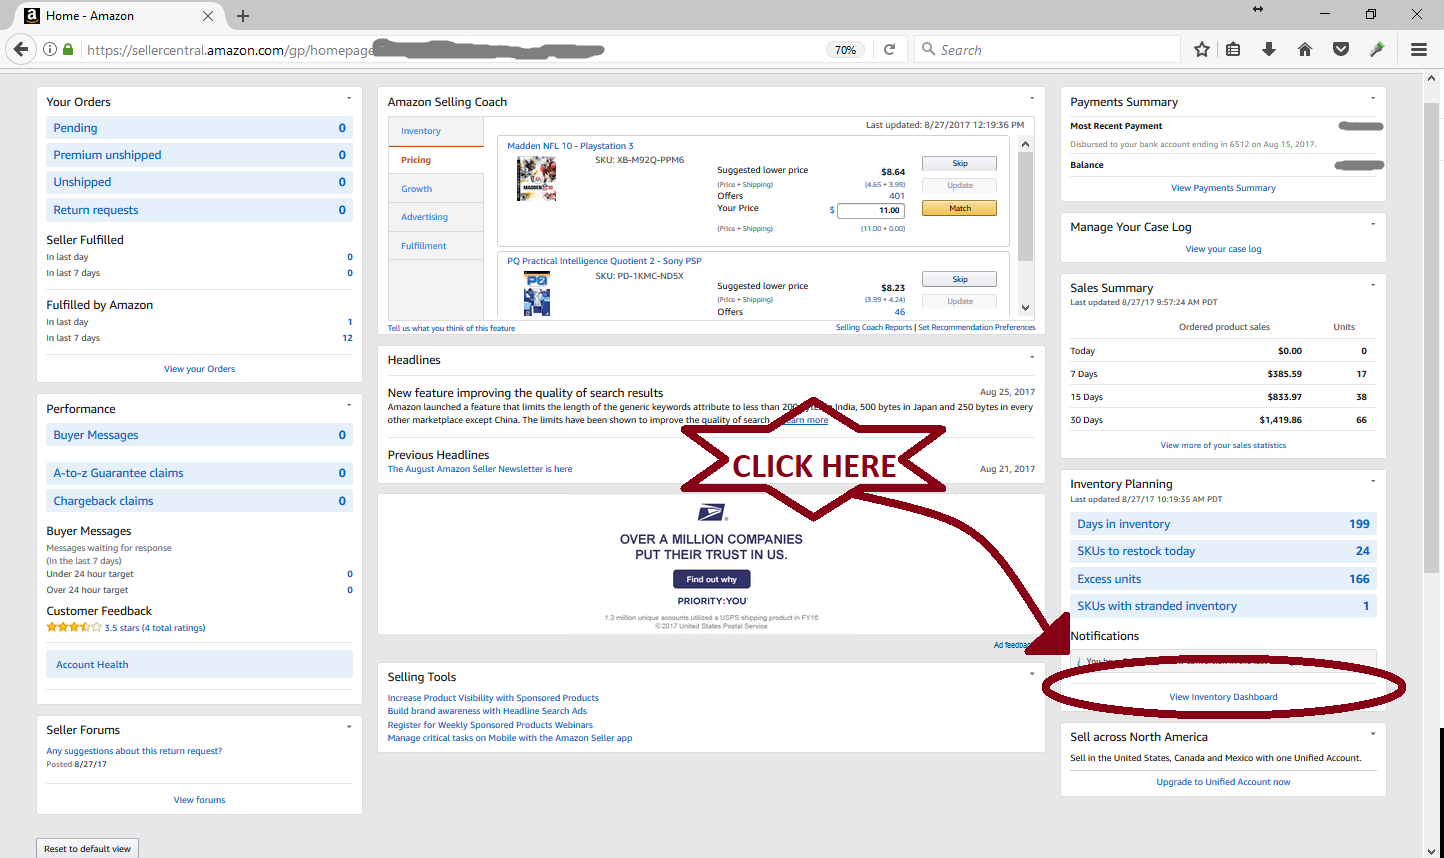Click View your Orders link
Viewport: 1444px width, 858px height.
click(199, 369)
